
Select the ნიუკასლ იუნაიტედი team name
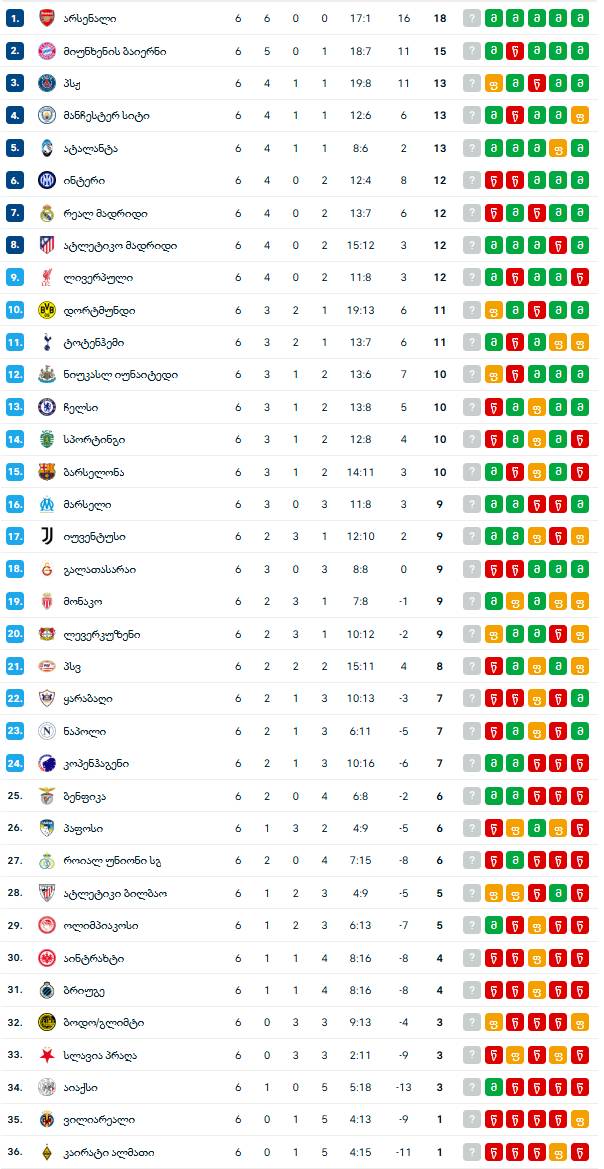pyautogui.click(x=120, y=375)
